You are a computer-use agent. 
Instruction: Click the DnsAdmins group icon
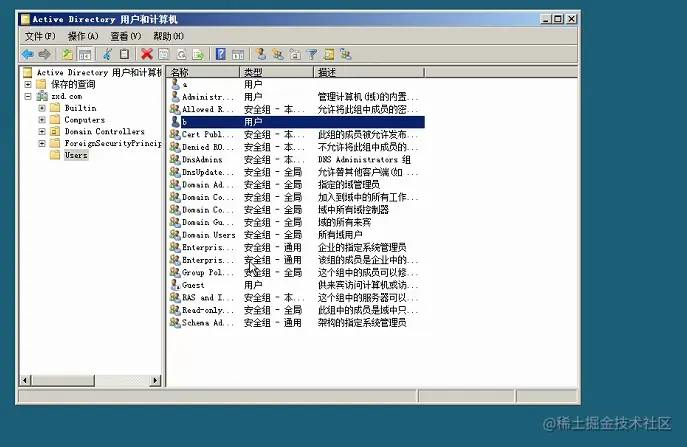[x=175, y=160]
